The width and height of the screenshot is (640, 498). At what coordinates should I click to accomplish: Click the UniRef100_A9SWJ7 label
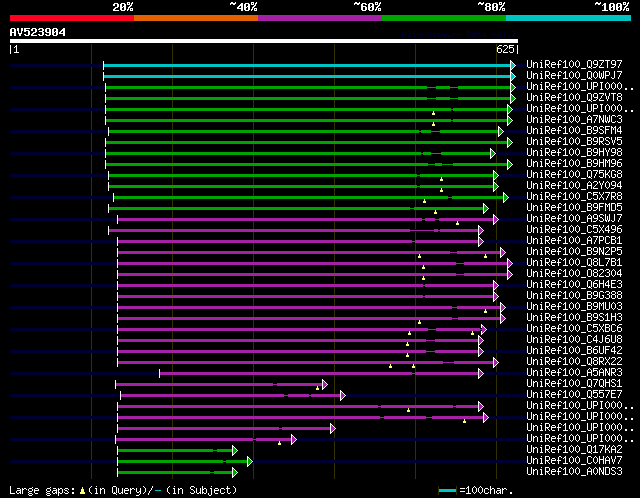574,218
